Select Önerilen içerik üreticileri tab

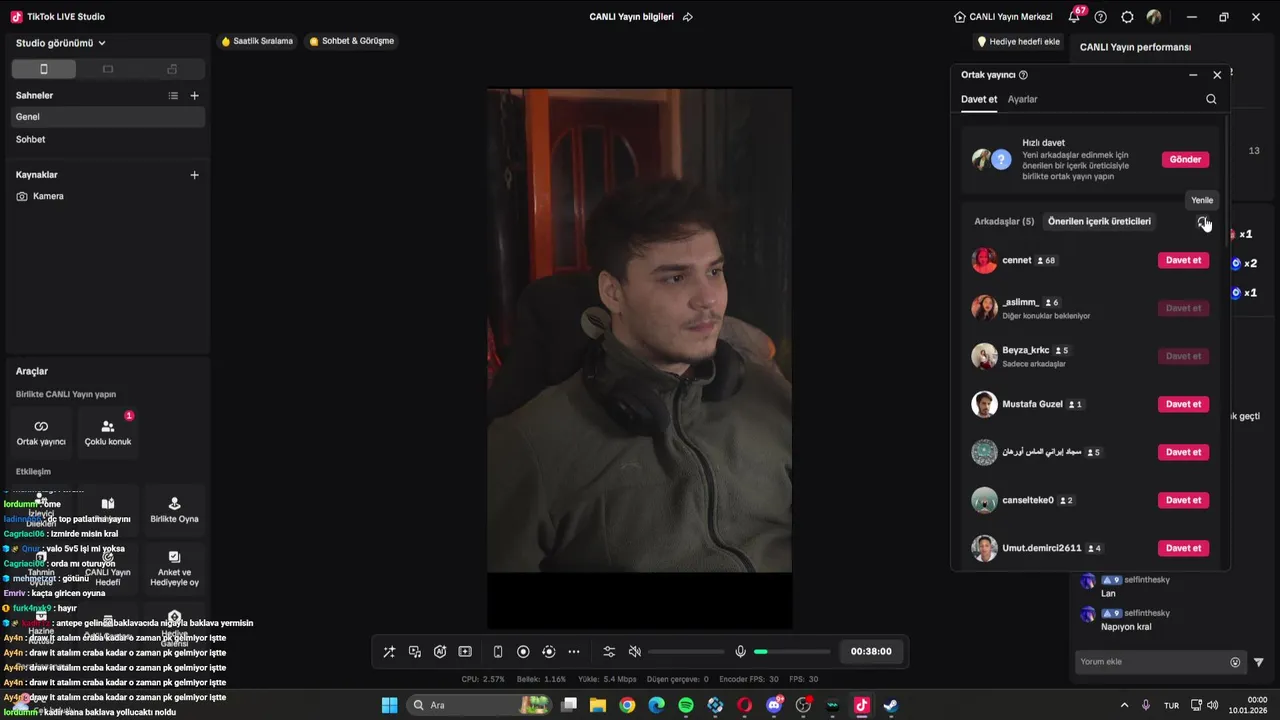(1099, 221)
